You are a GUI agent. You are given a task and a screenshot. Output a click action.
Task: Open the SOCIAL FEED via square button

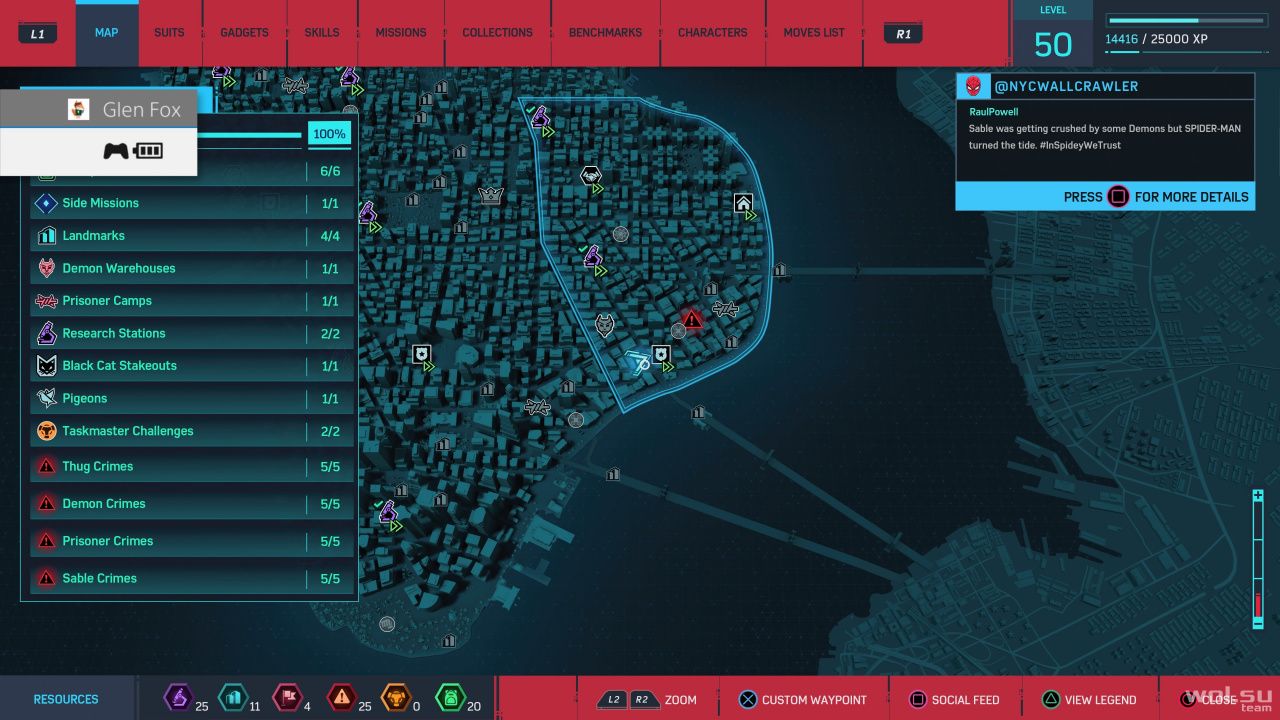tap(917, 700)
